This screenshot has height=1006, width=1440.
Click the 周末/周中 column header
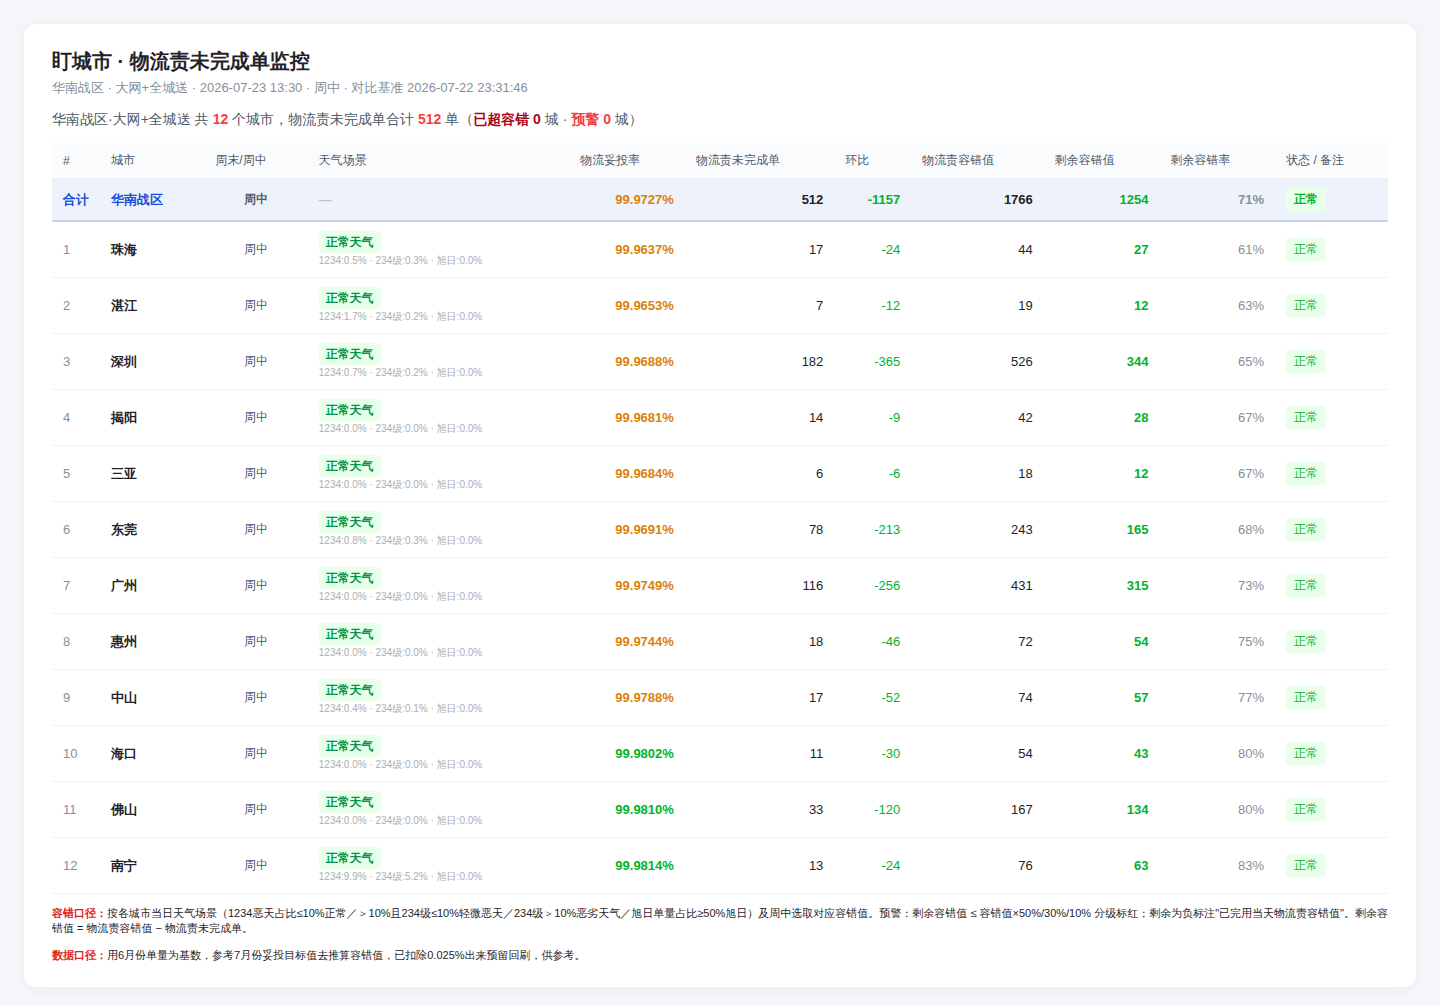(x=241, y=160)
